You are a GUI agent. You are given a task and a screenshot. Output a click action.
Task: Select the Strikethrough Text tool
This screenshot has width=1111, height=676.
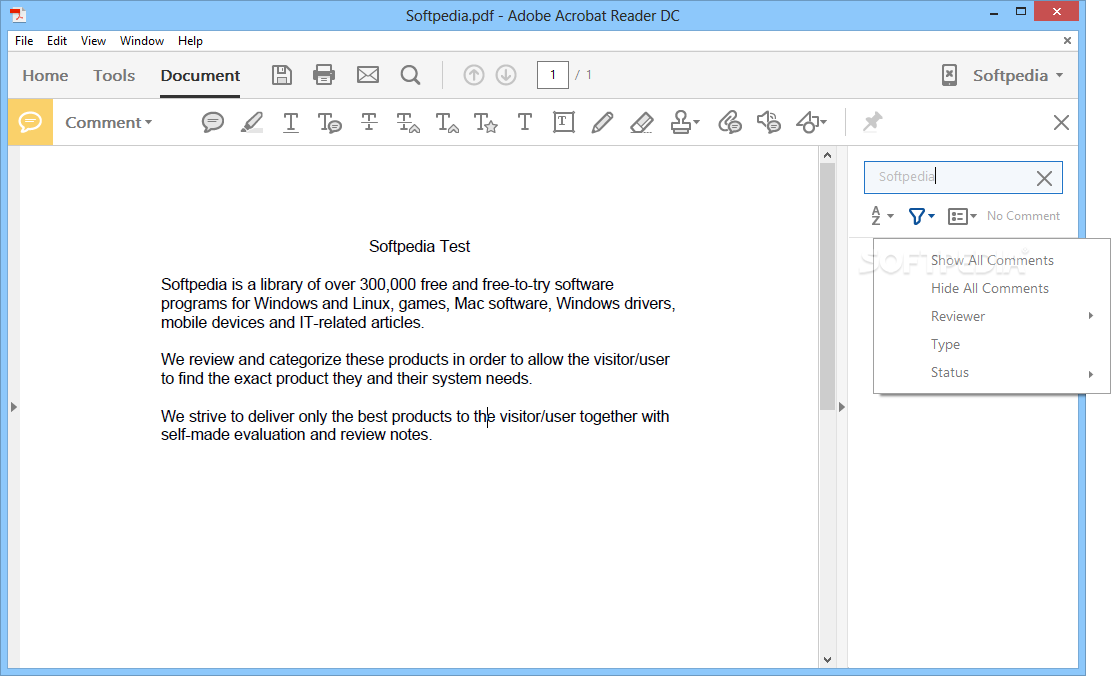(x=369, y=123)
